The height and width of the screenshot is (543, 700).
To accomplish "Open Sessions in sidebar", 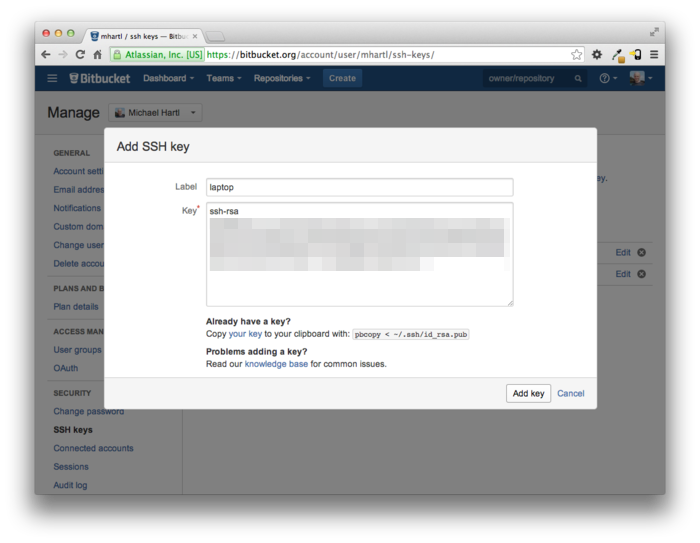I will point(71,466).
